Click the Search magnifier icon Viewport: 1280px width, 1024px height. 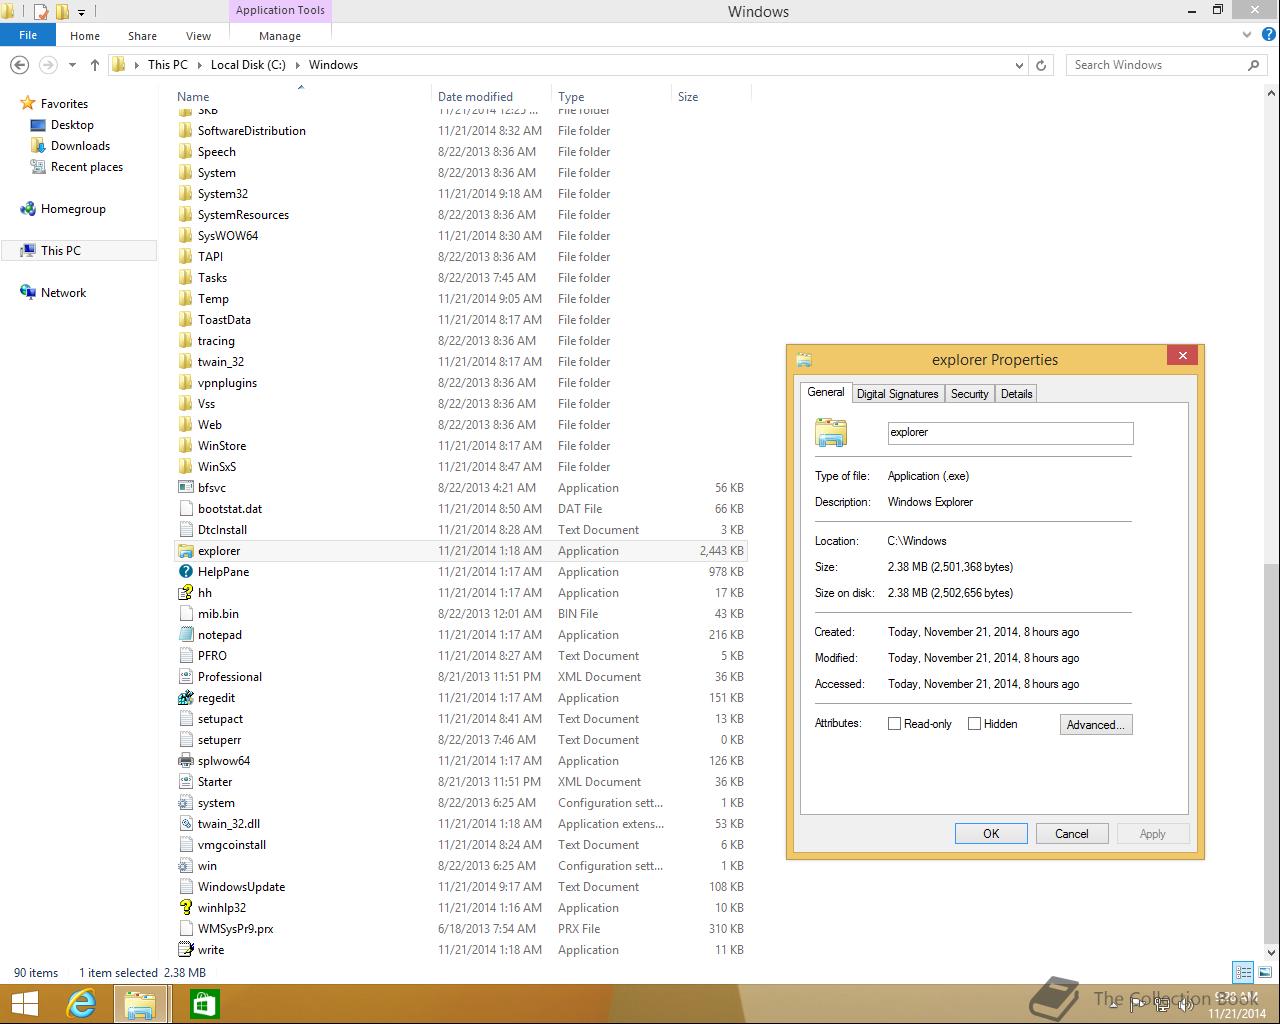coord(1253,65)
